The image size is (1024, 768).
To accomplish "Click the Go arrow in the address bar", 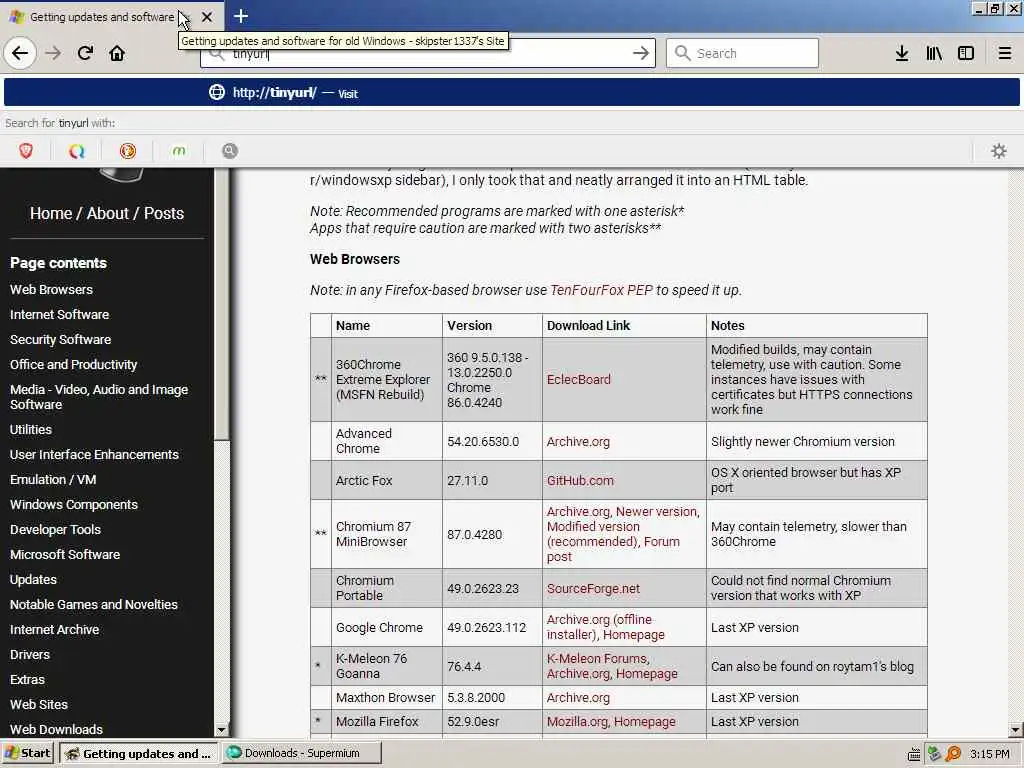I will [641, 53].
